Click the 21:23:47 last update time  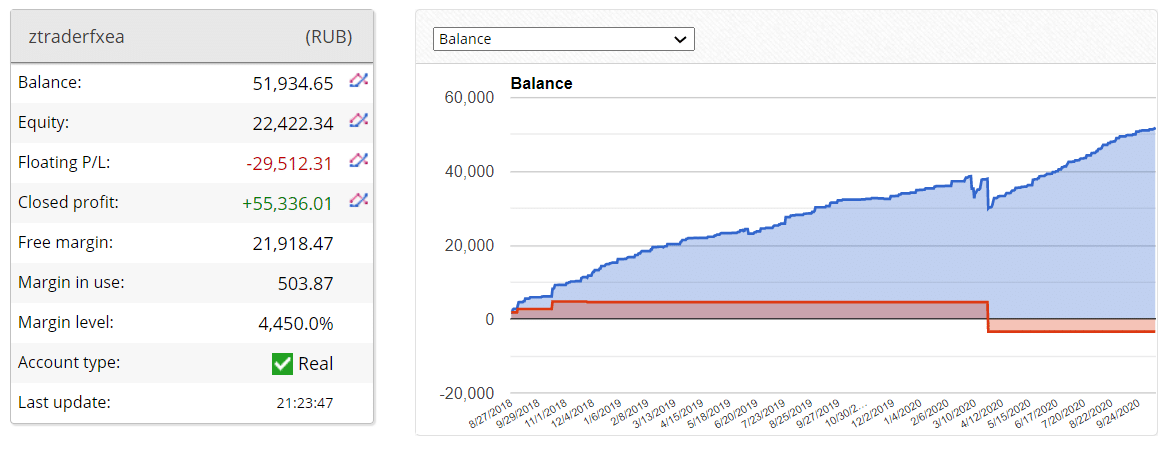[305, 404]
